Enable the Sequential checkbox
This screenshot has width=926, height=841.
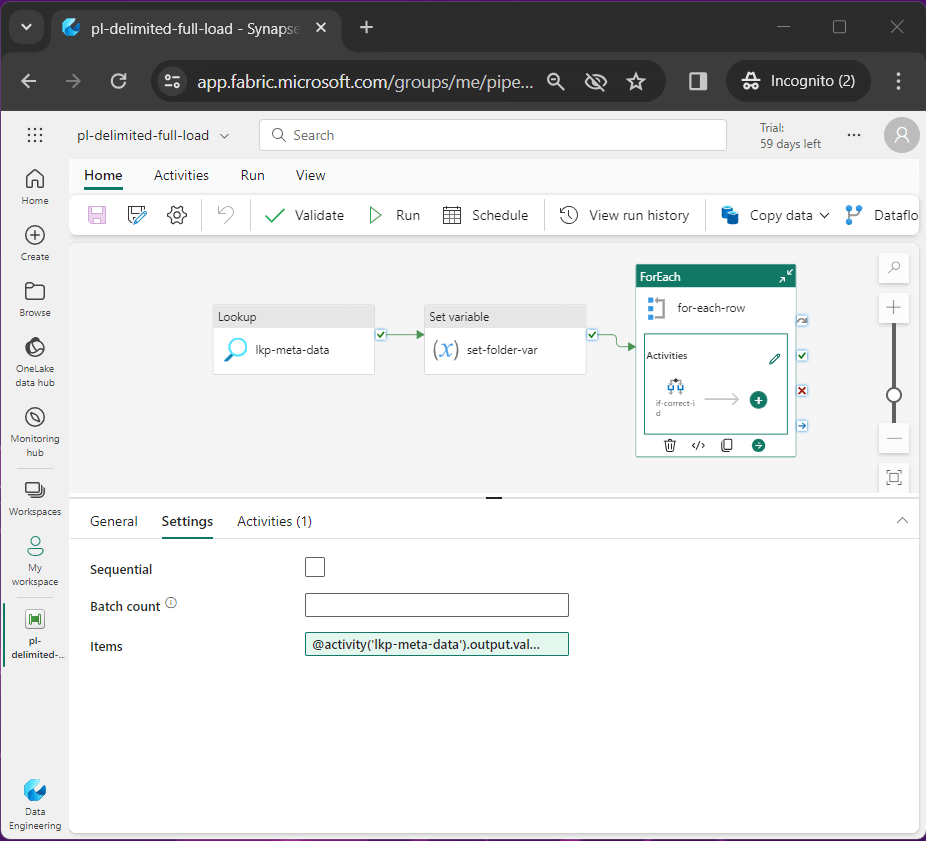pyautogui.click(x=315, y=568)
